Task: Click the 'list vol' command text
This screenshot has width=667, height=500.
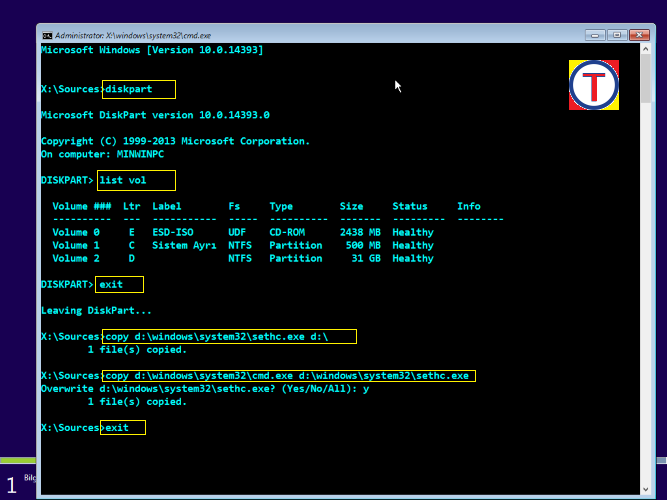Action: pyautogui.click(x=123, y=180)
